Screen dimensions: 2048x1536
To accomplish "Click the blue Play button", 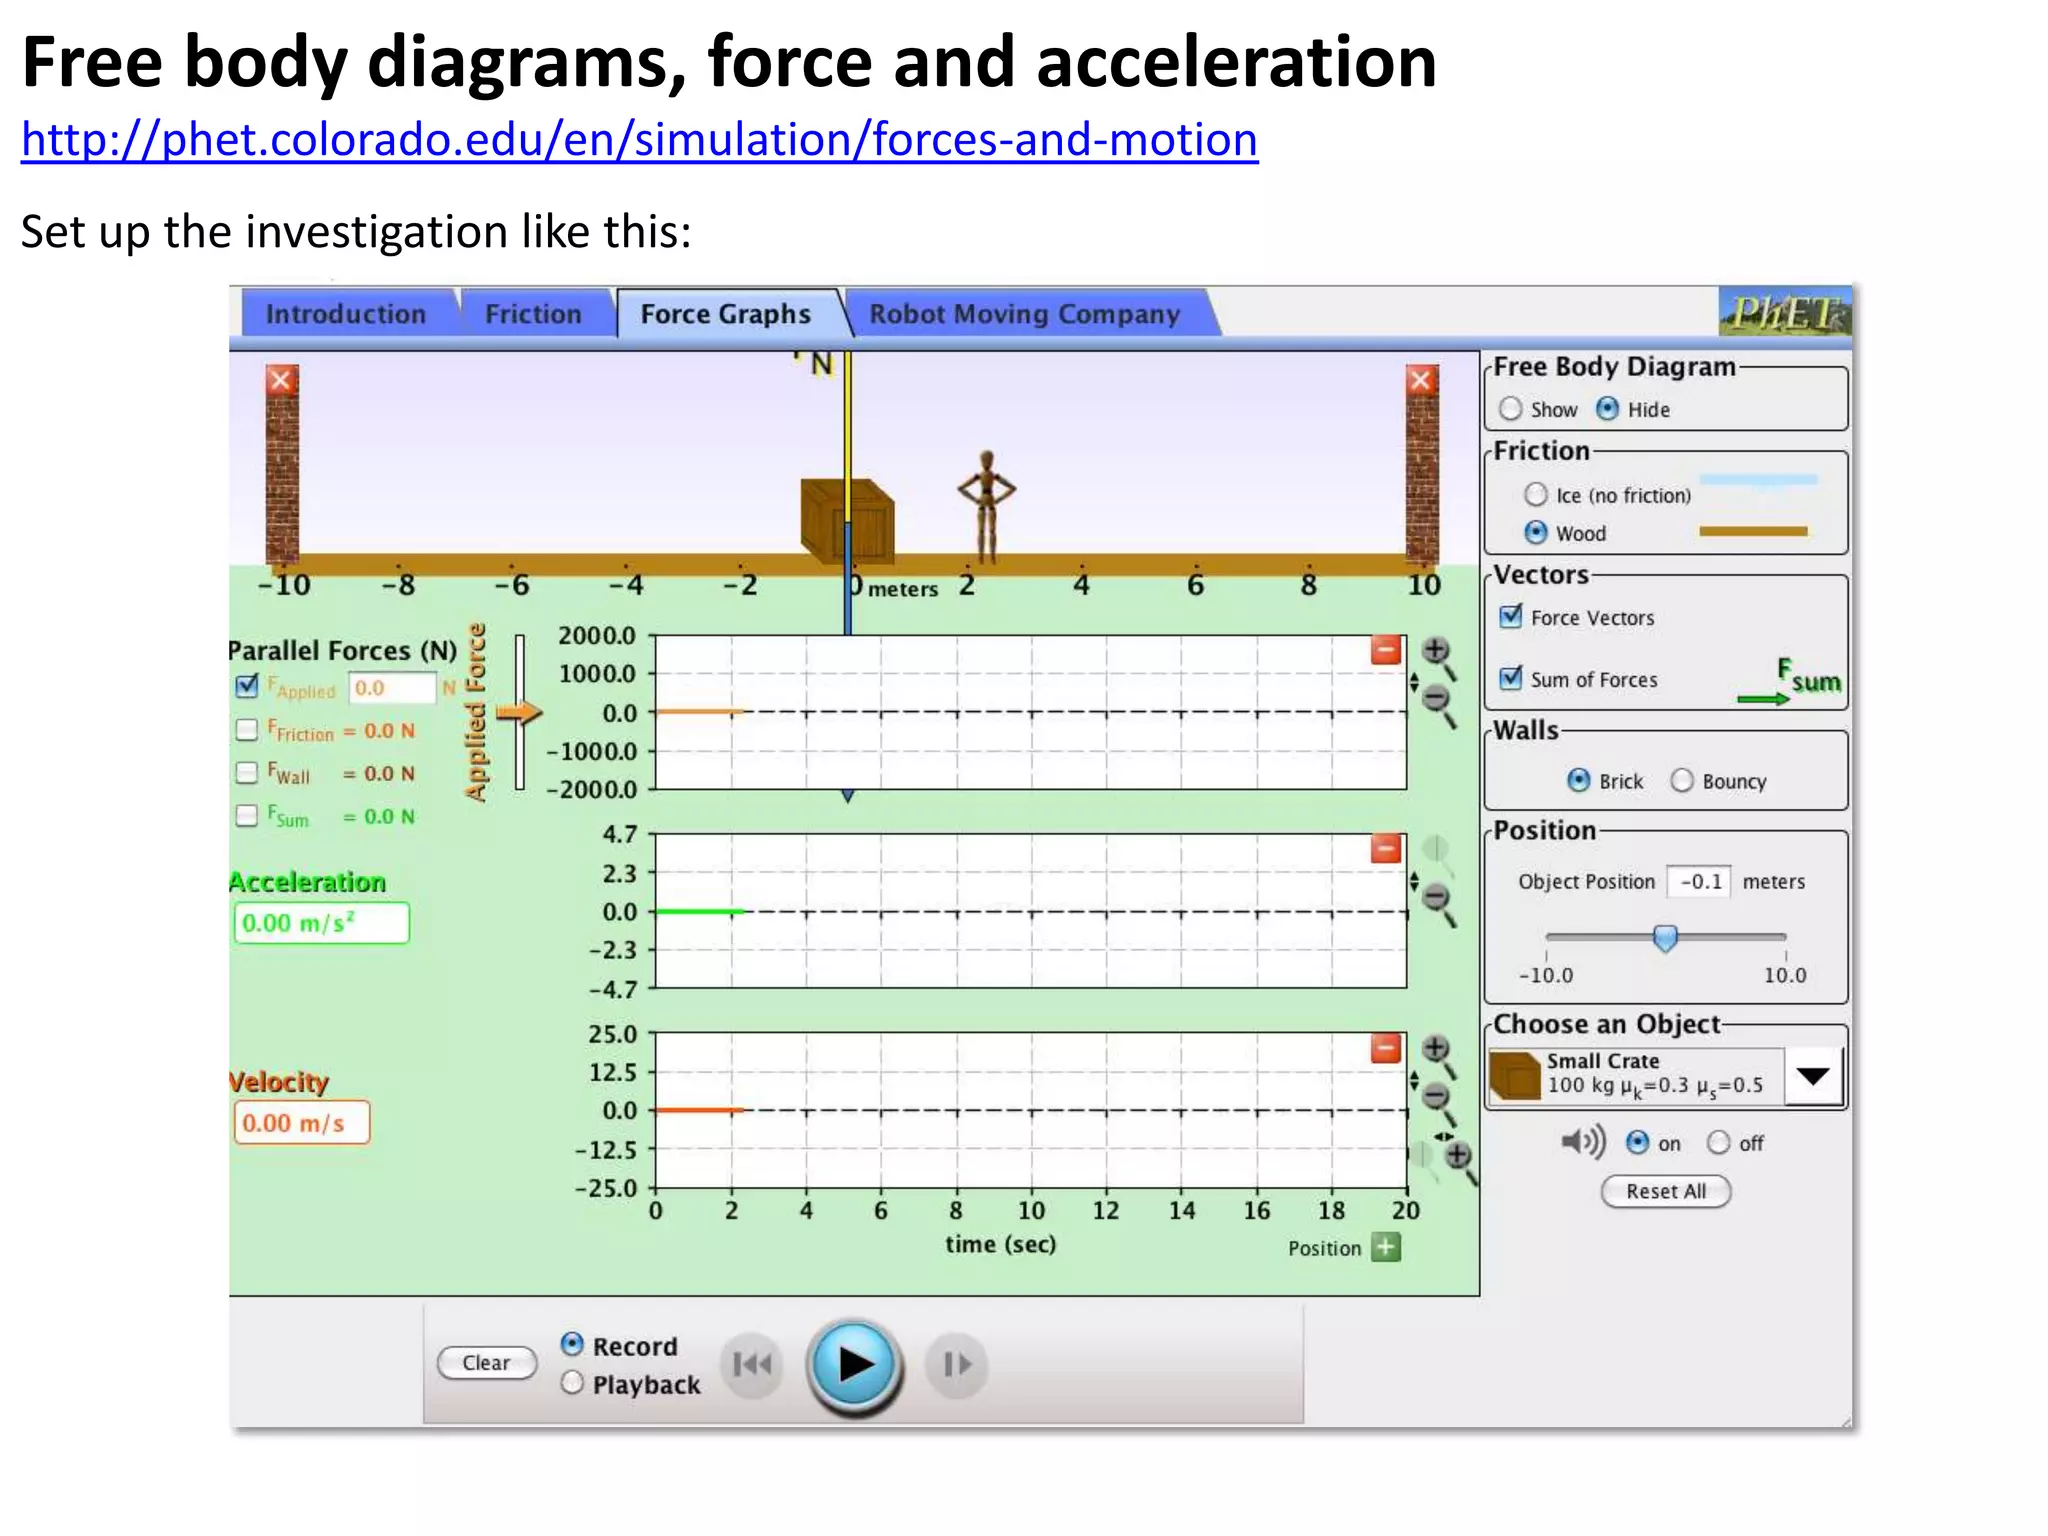I will tap(854, 1364).
